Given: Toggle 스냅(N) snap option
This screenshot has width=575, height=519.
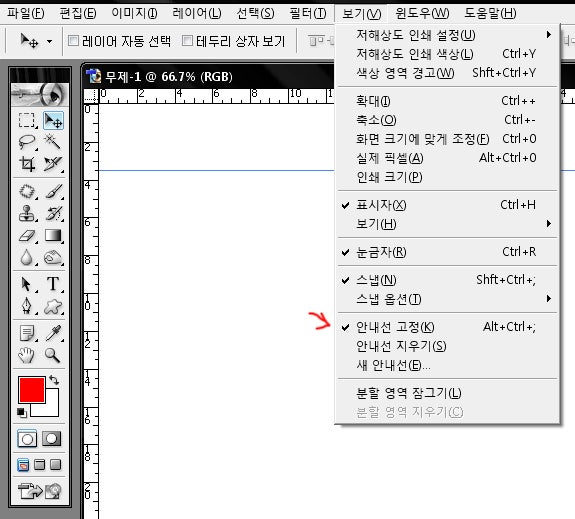Looking at the screenshot, I should click(447, 280).
